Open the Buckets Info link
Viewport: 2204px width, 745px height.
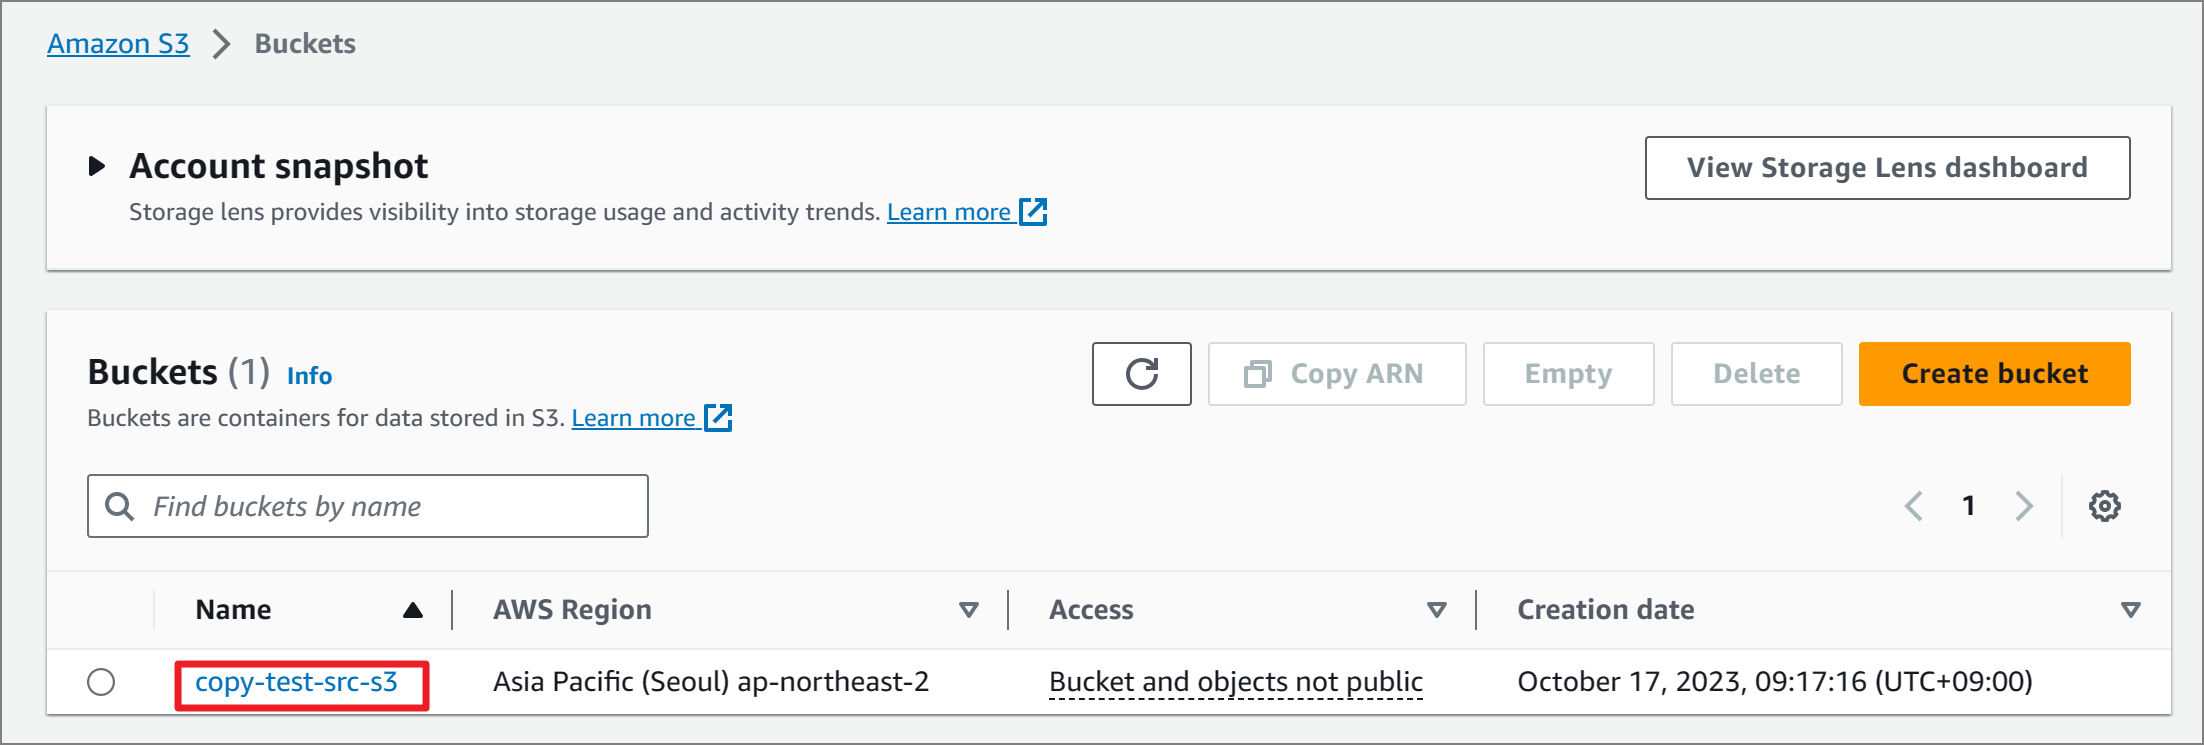pos(309,376)
